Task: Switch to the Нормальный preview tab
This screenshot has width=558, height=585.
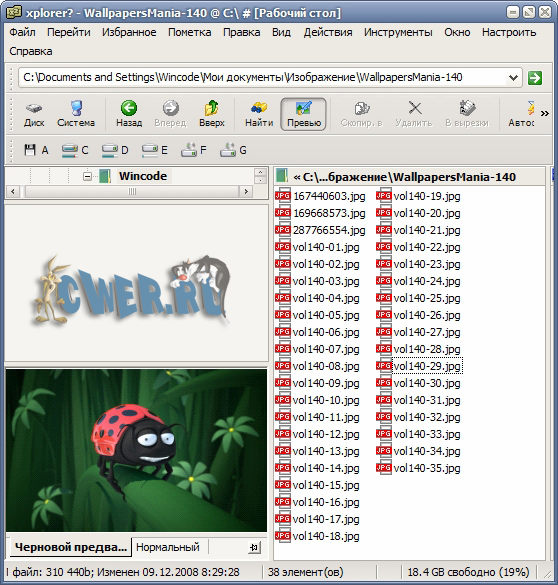Action: (168, 547)
